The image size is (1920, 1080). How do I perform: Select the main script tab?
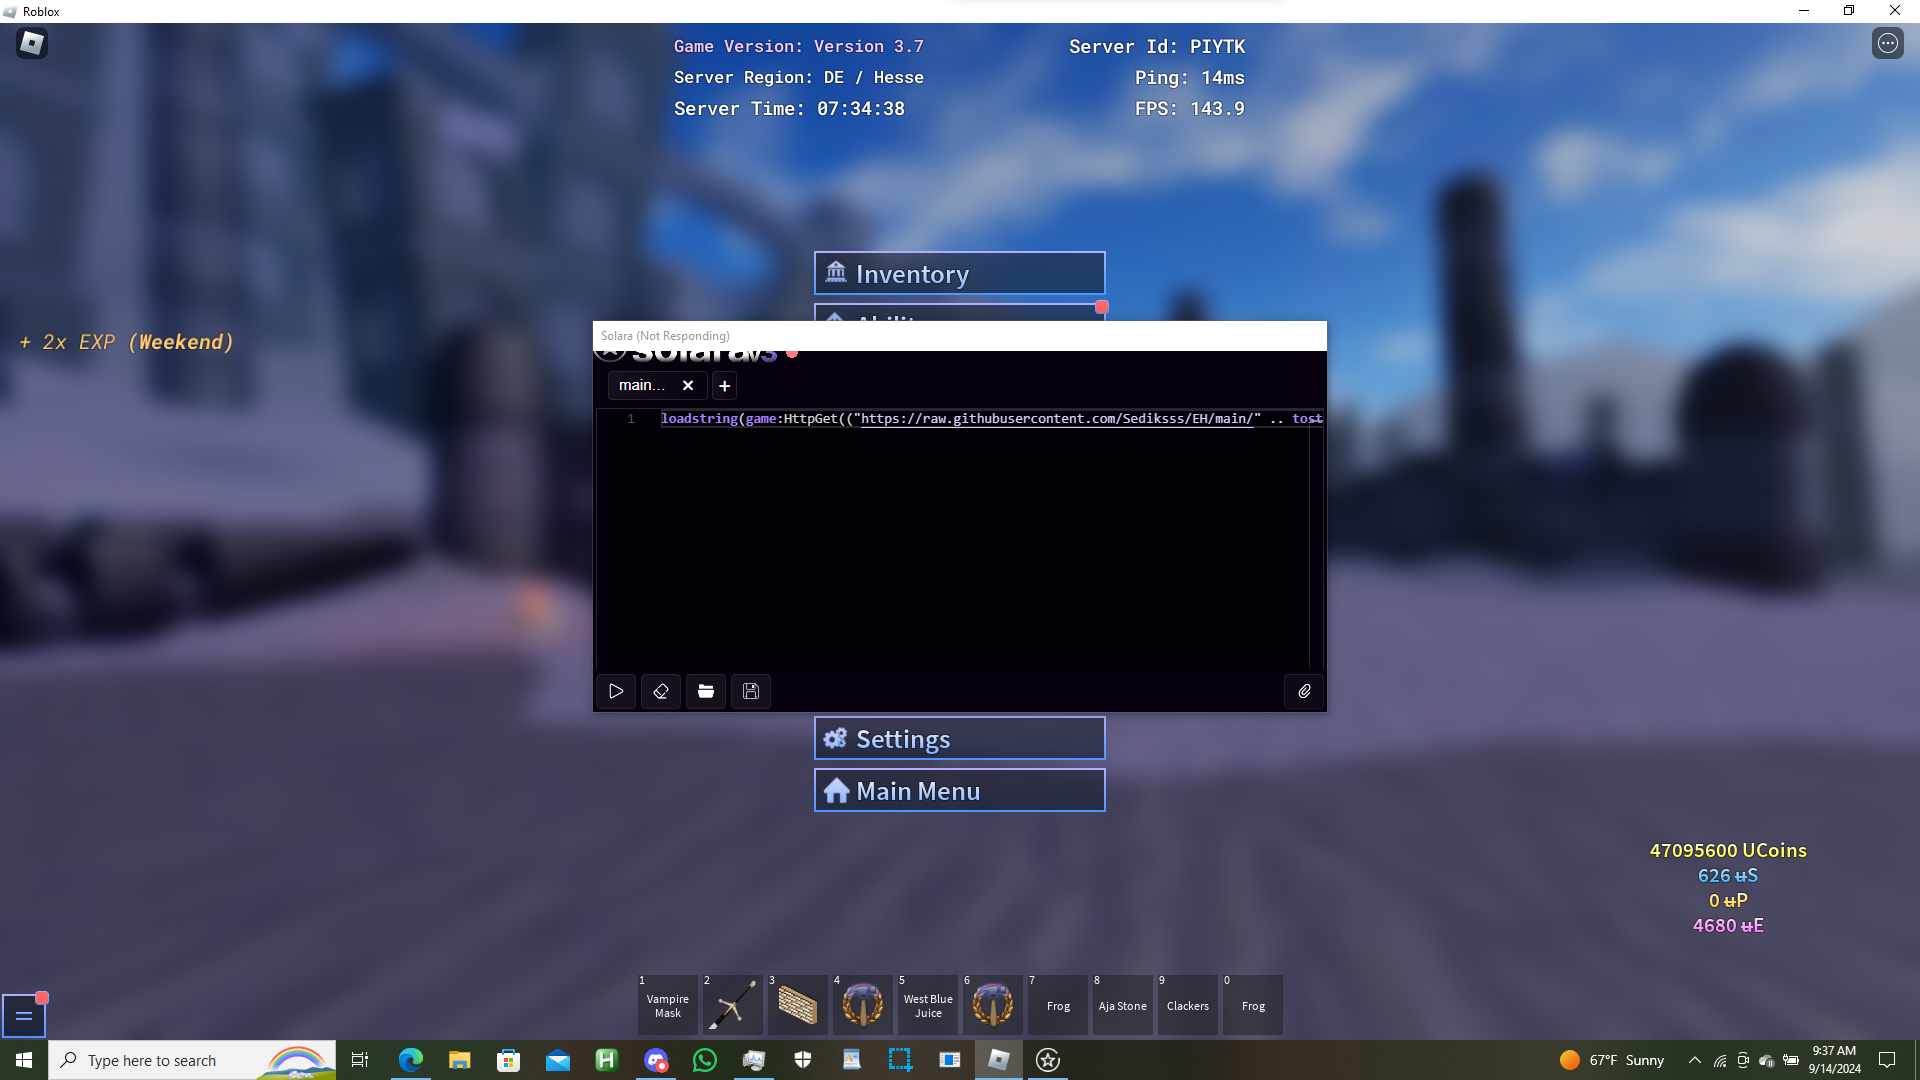coord(641,386)
